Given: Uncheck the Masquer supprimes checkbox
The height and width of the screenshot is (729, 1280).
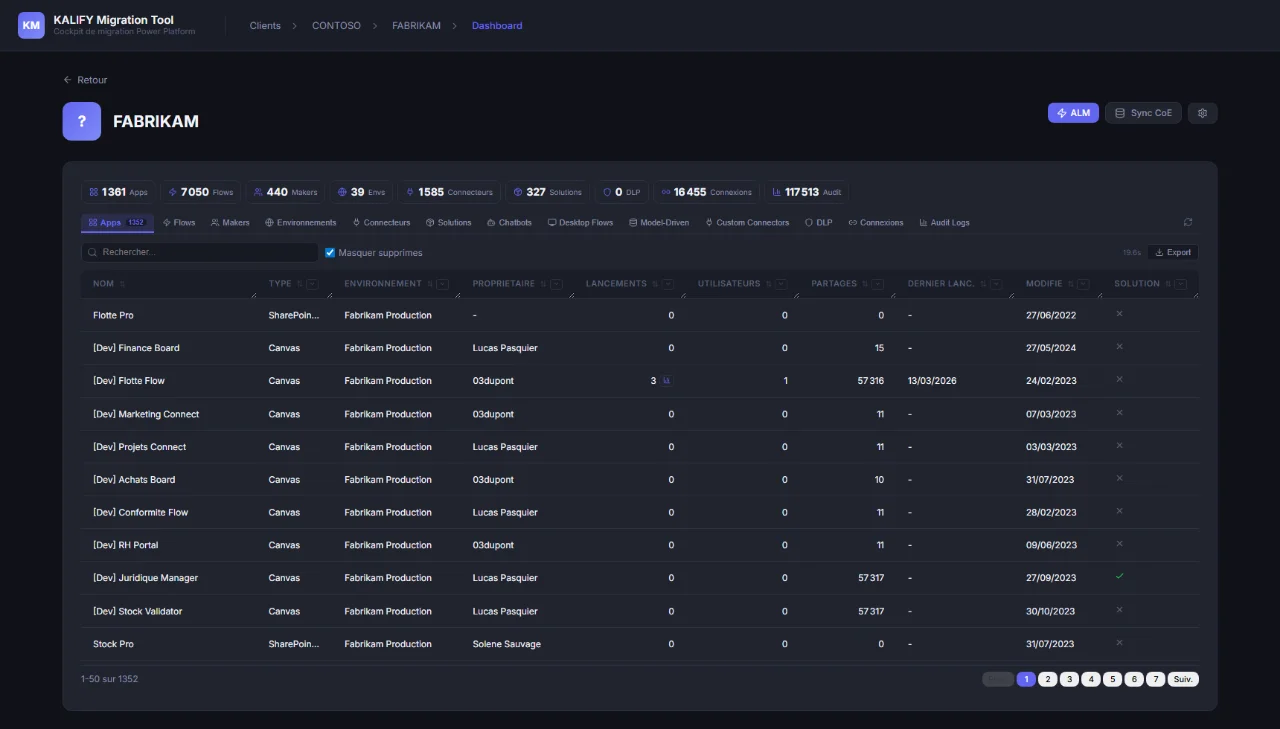Looking at the screenshot, I should click(330, 253).
